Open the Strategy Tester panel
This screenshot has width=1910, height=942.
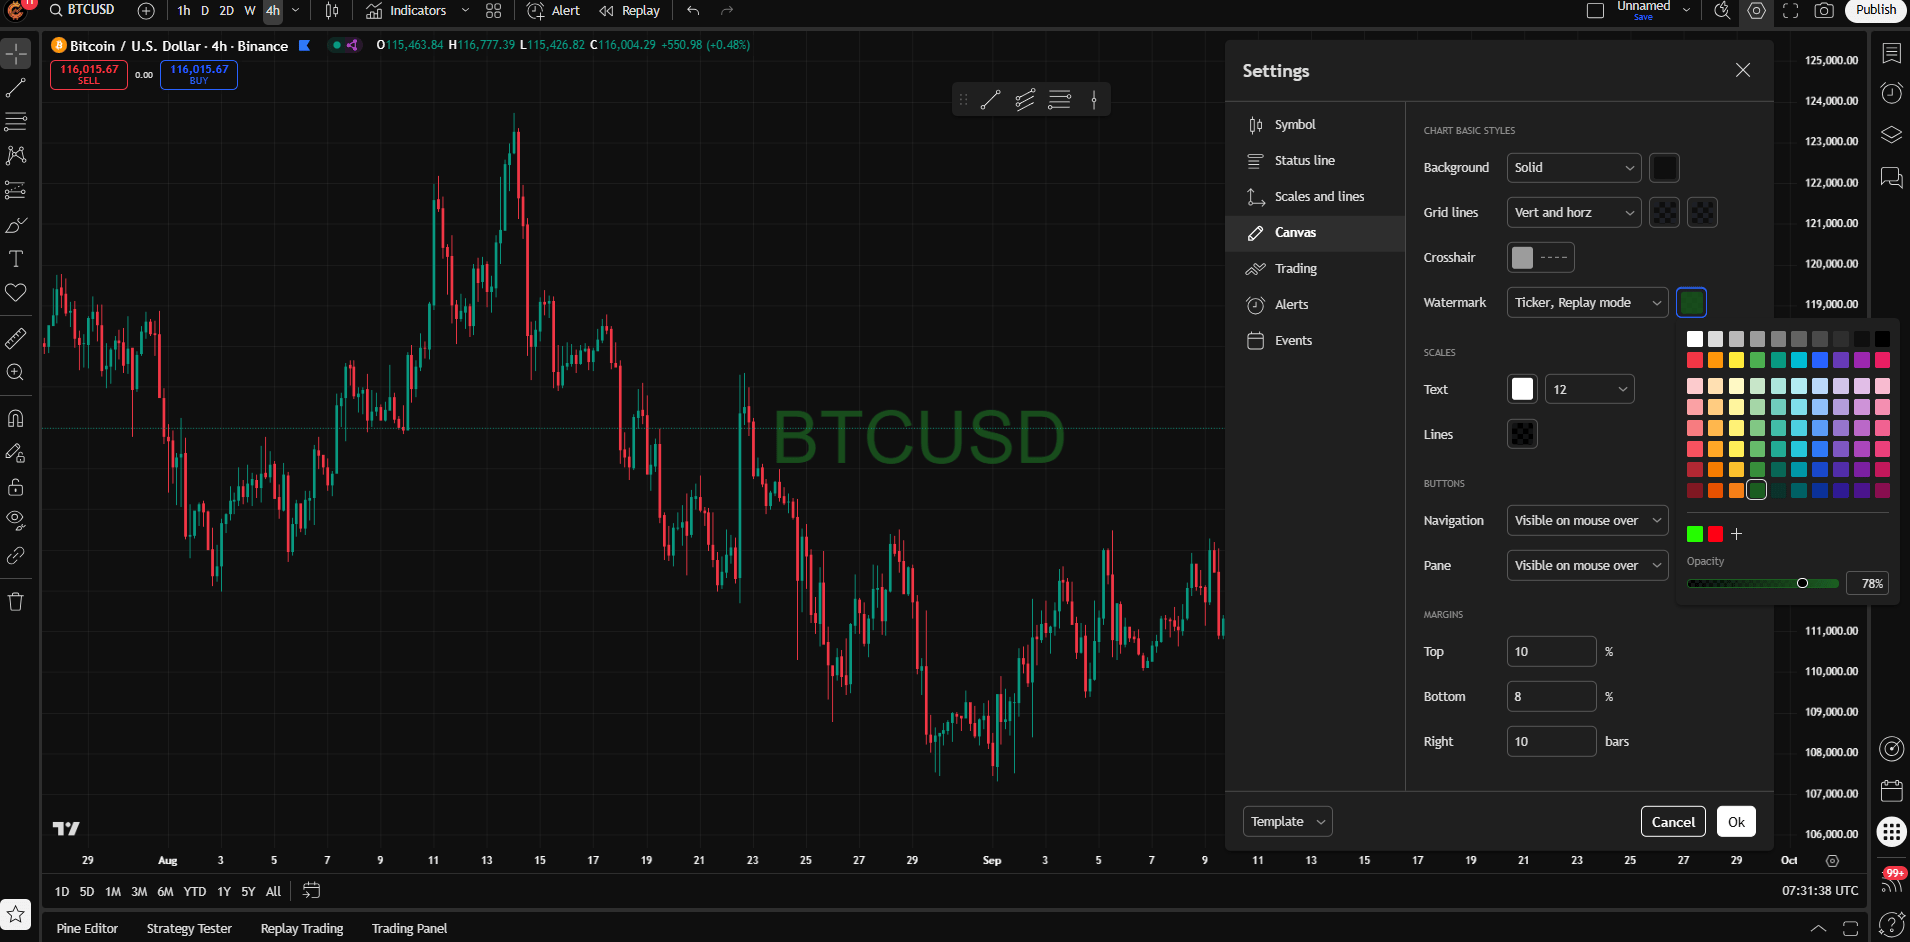(189, 929)
